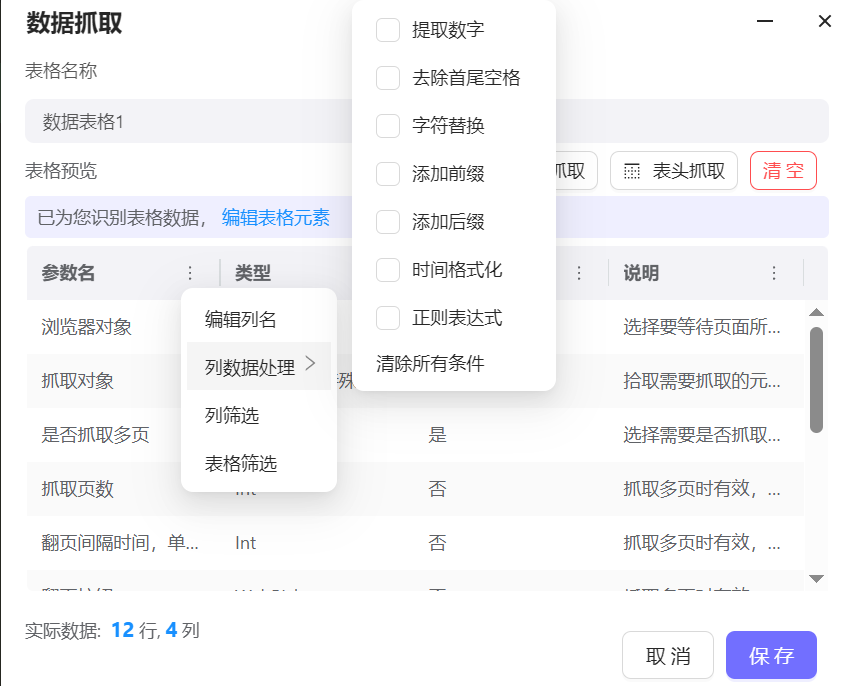Choose 列筛选 in the column menu
849x686 pixels.
232,415
